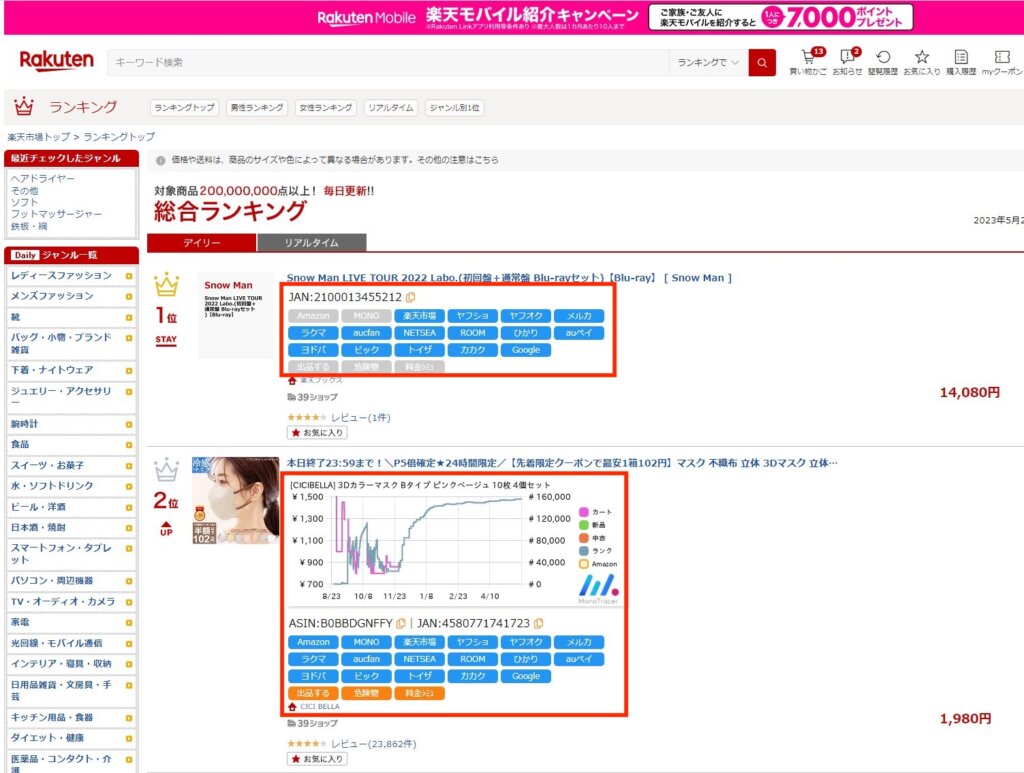Open the shopping cart icon
The height and width of the screenshot is (773, 1024).
(x=808, y=57)
